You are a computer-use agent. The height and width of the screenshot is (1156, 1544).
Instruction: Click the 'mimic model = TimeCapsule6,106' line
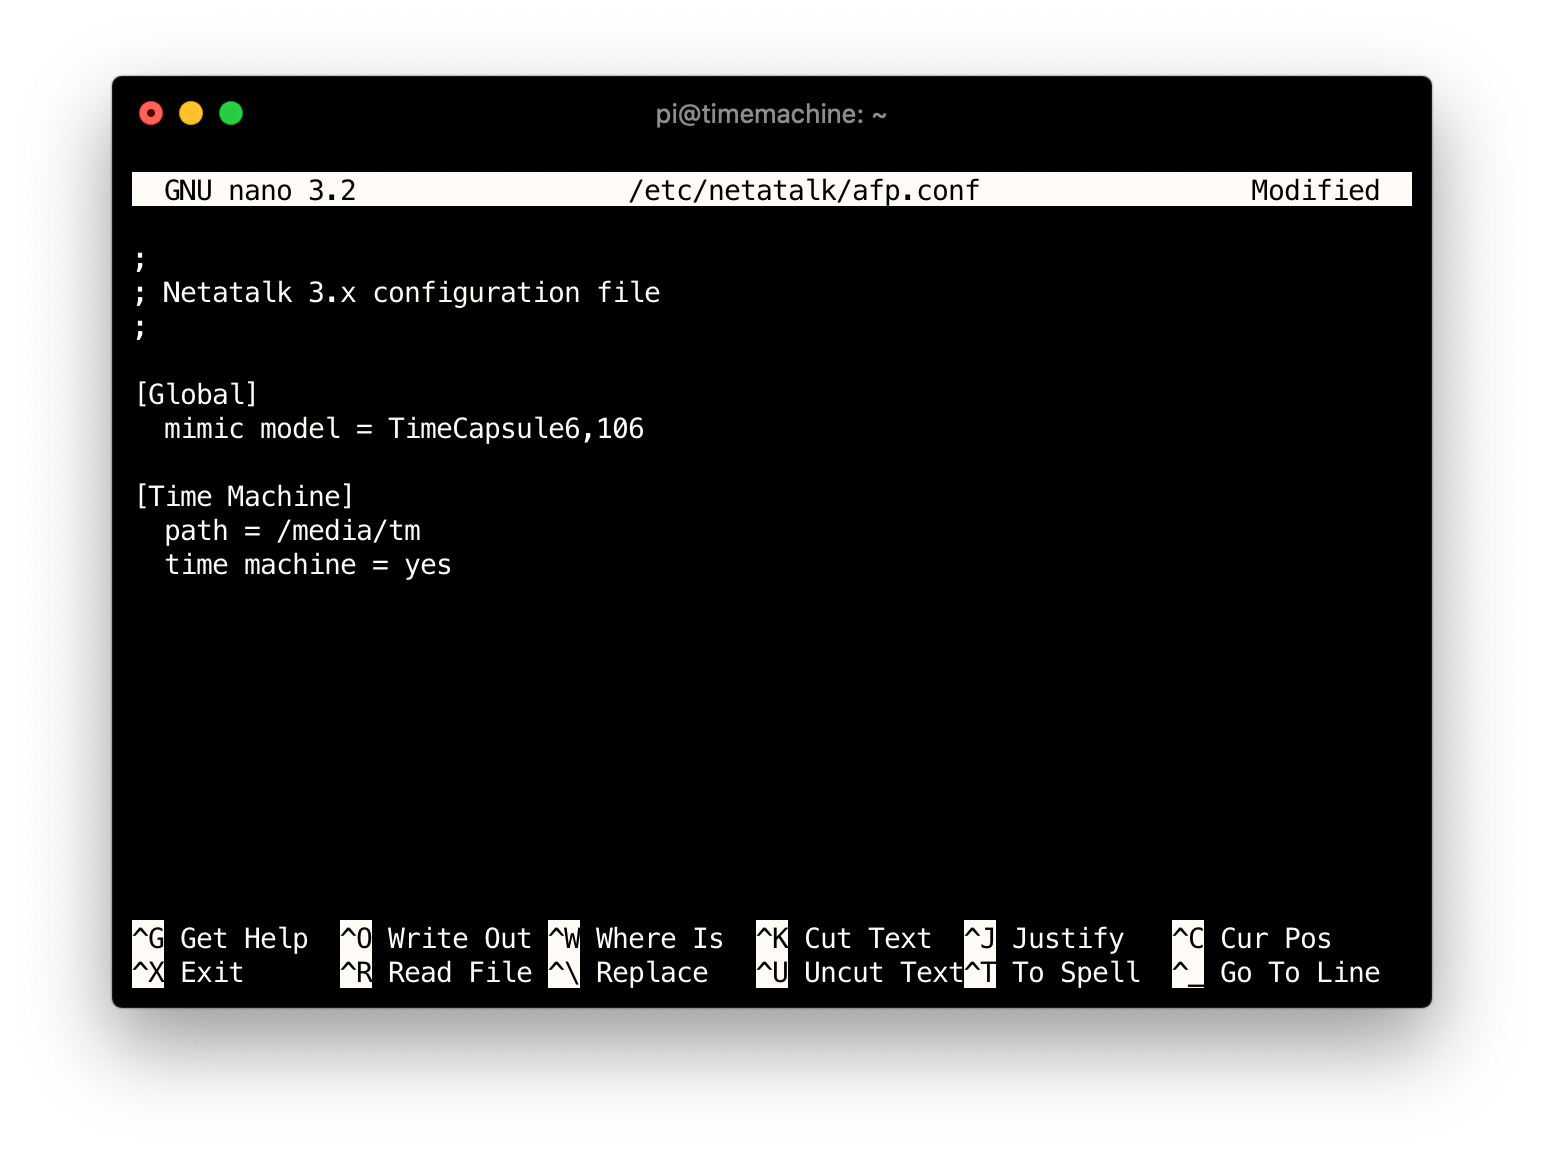click(x=404, y=428)
